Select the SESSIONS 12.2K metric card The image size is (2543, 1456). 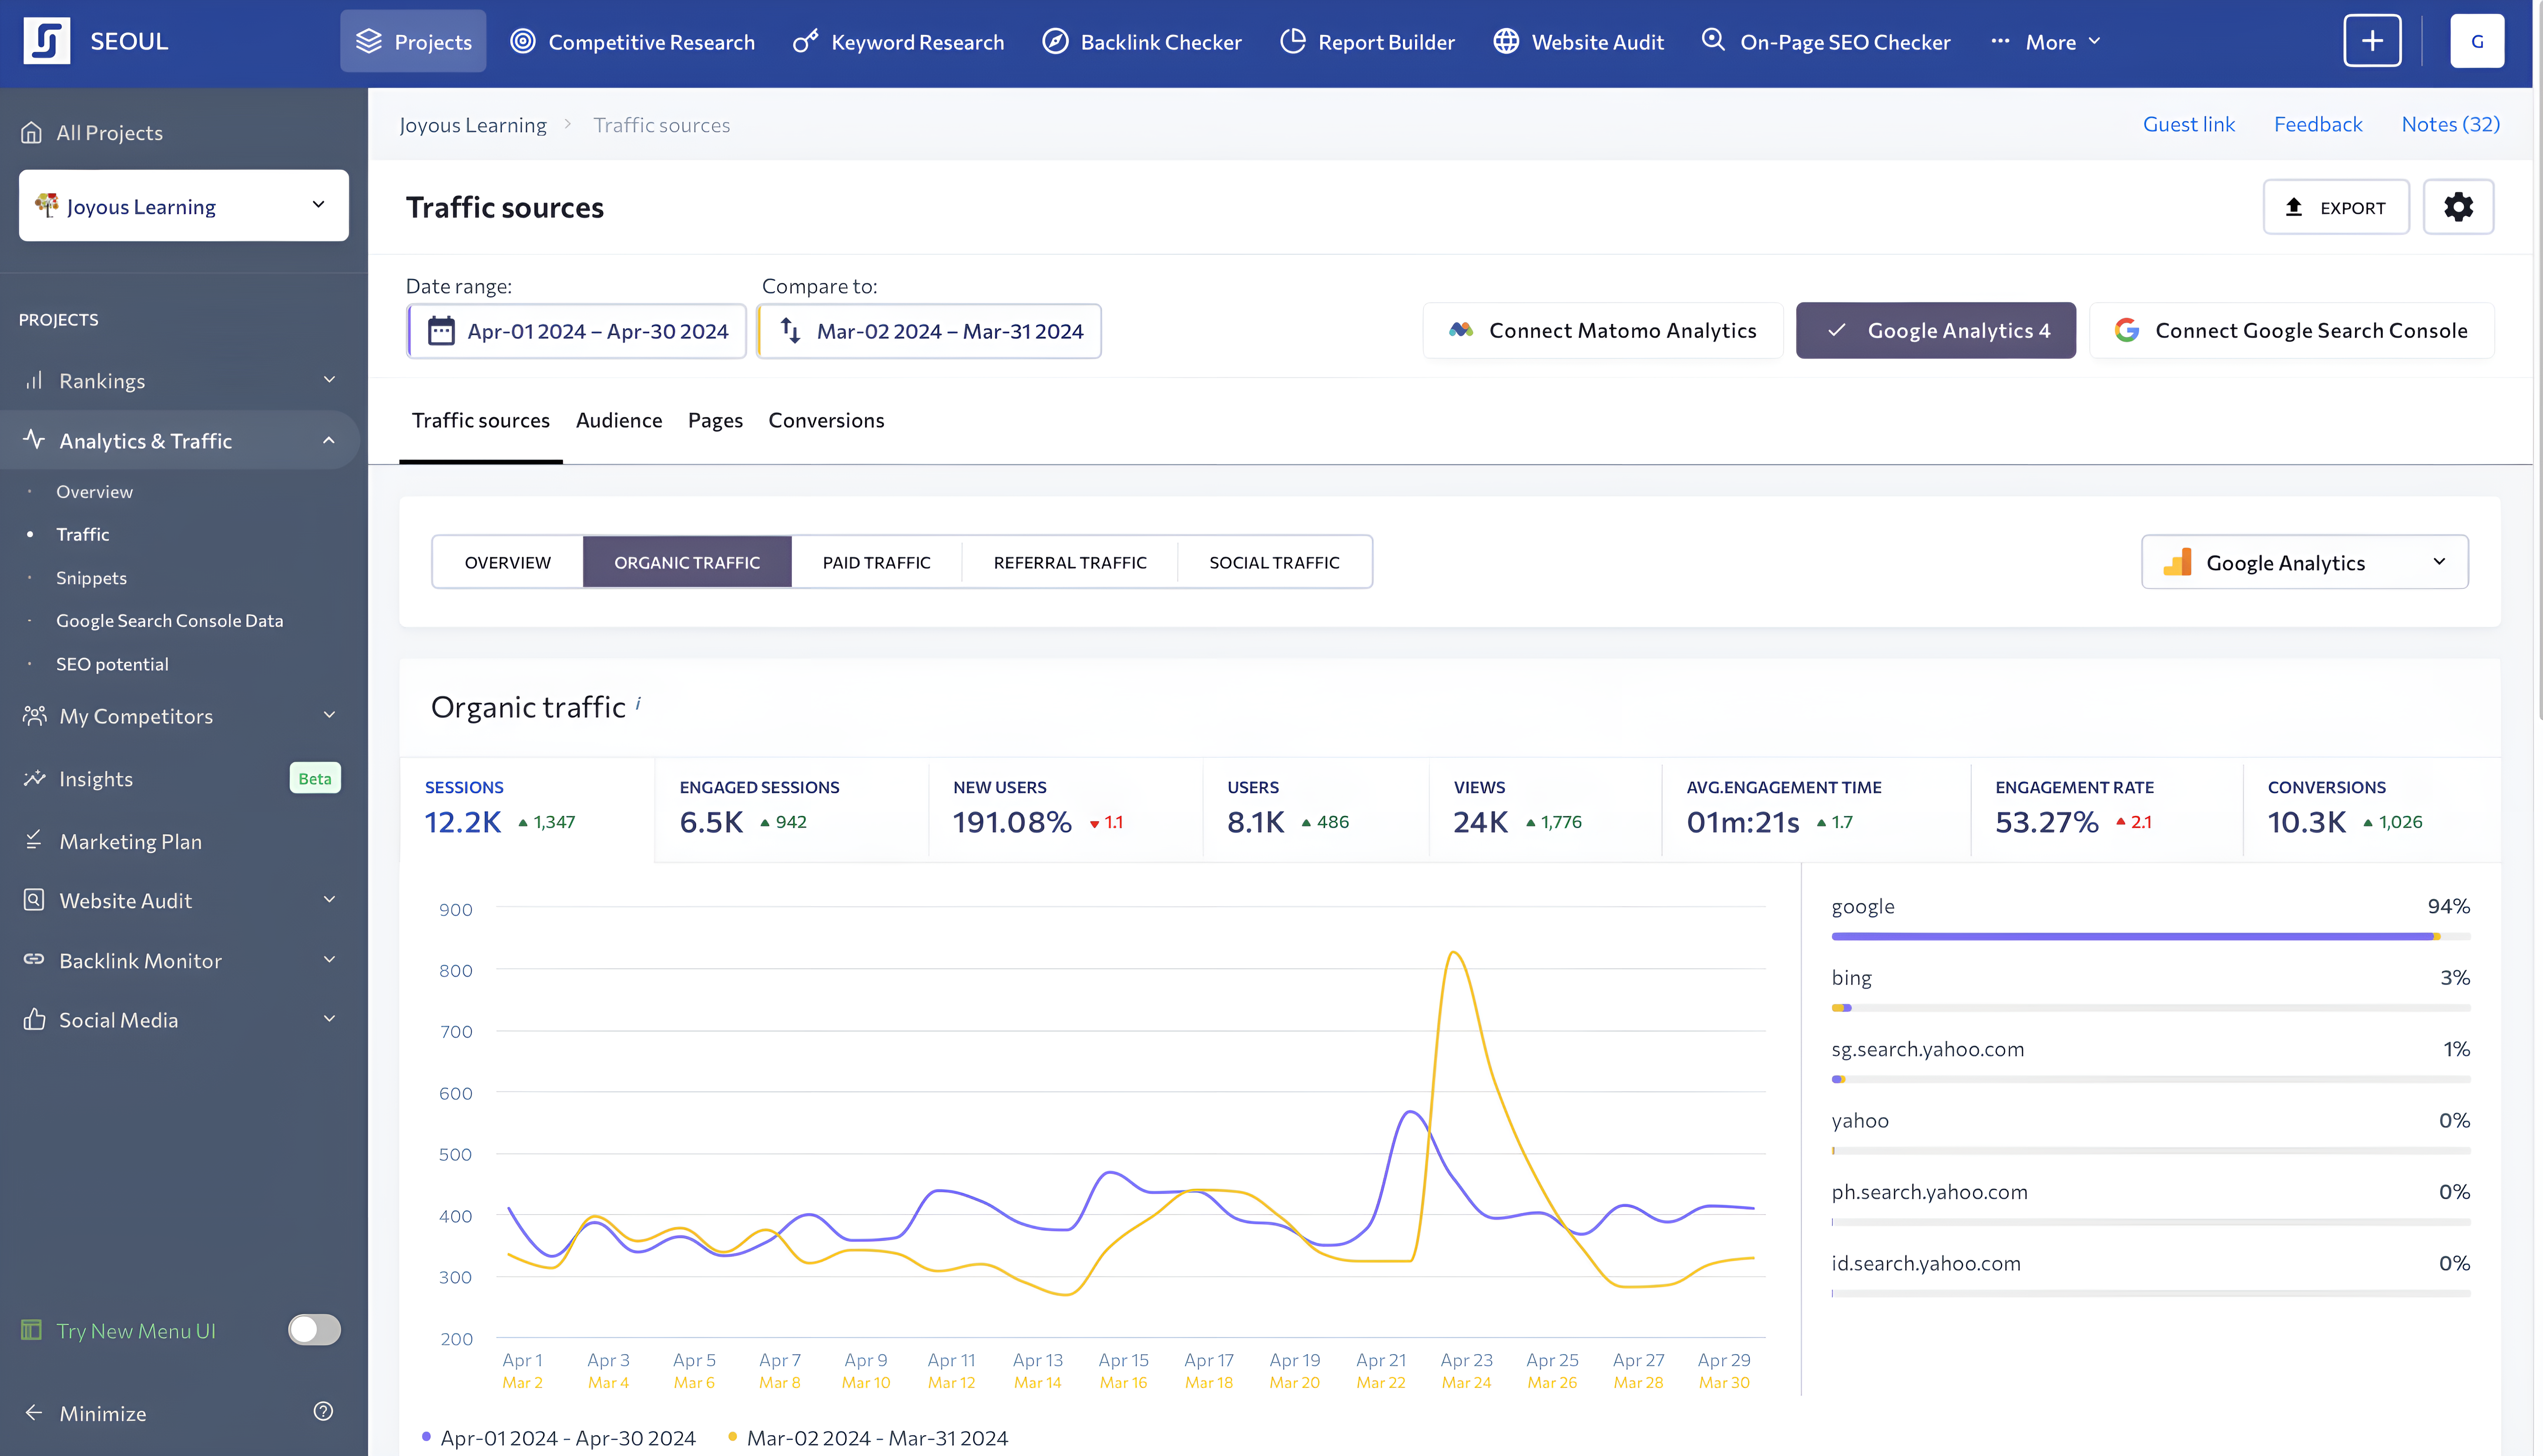527,809
